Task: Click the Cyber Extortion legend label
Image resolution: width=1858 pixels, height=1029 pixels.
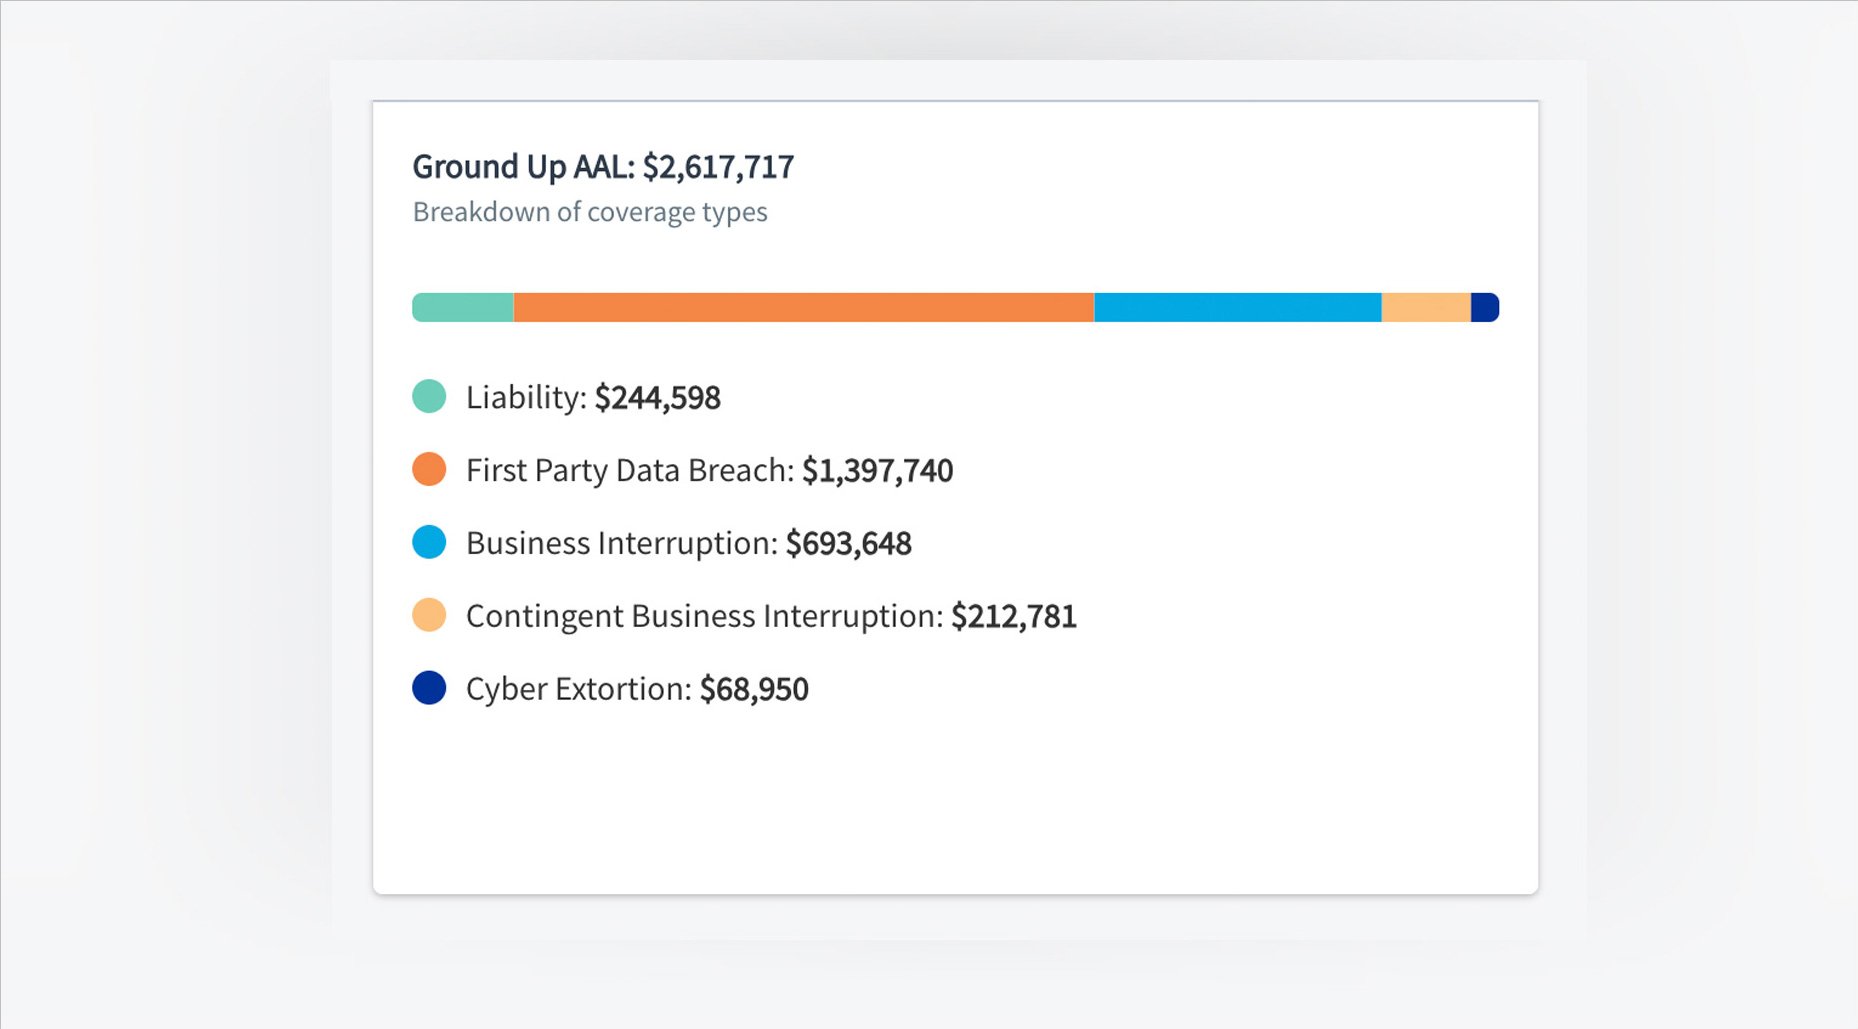Action: click(x=578, y=689)
